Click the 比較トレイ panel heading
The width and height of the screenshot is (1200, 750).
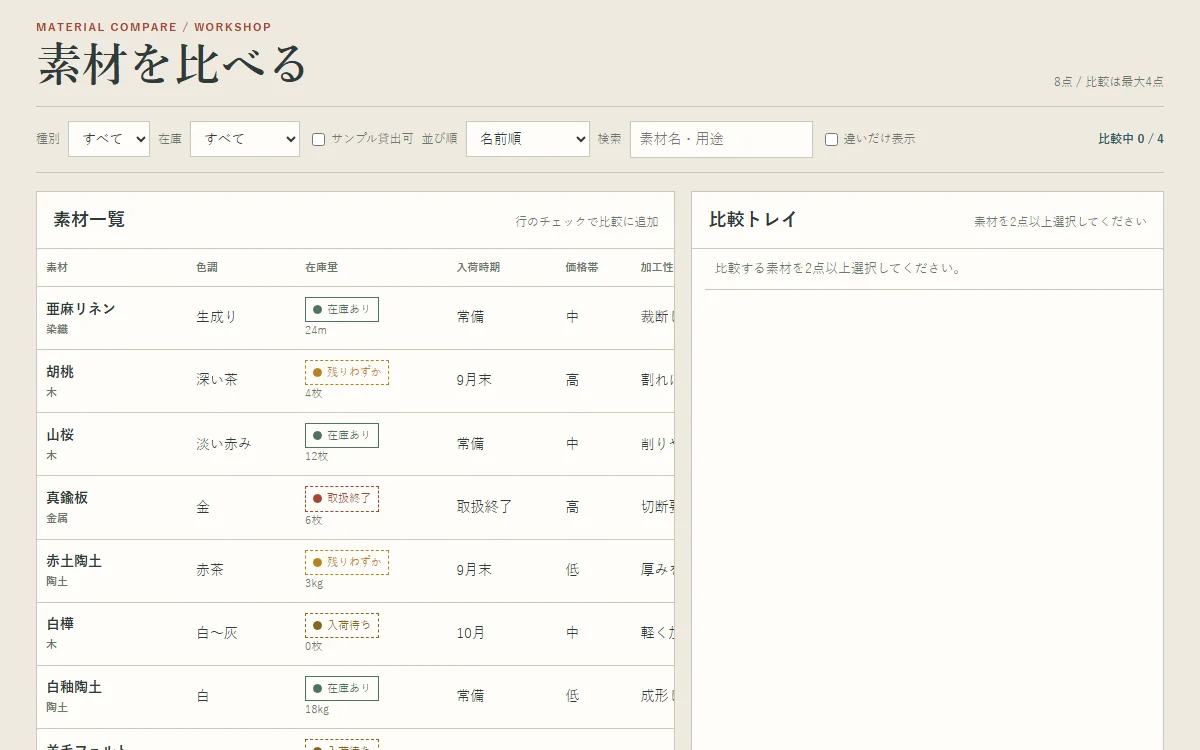753,220
